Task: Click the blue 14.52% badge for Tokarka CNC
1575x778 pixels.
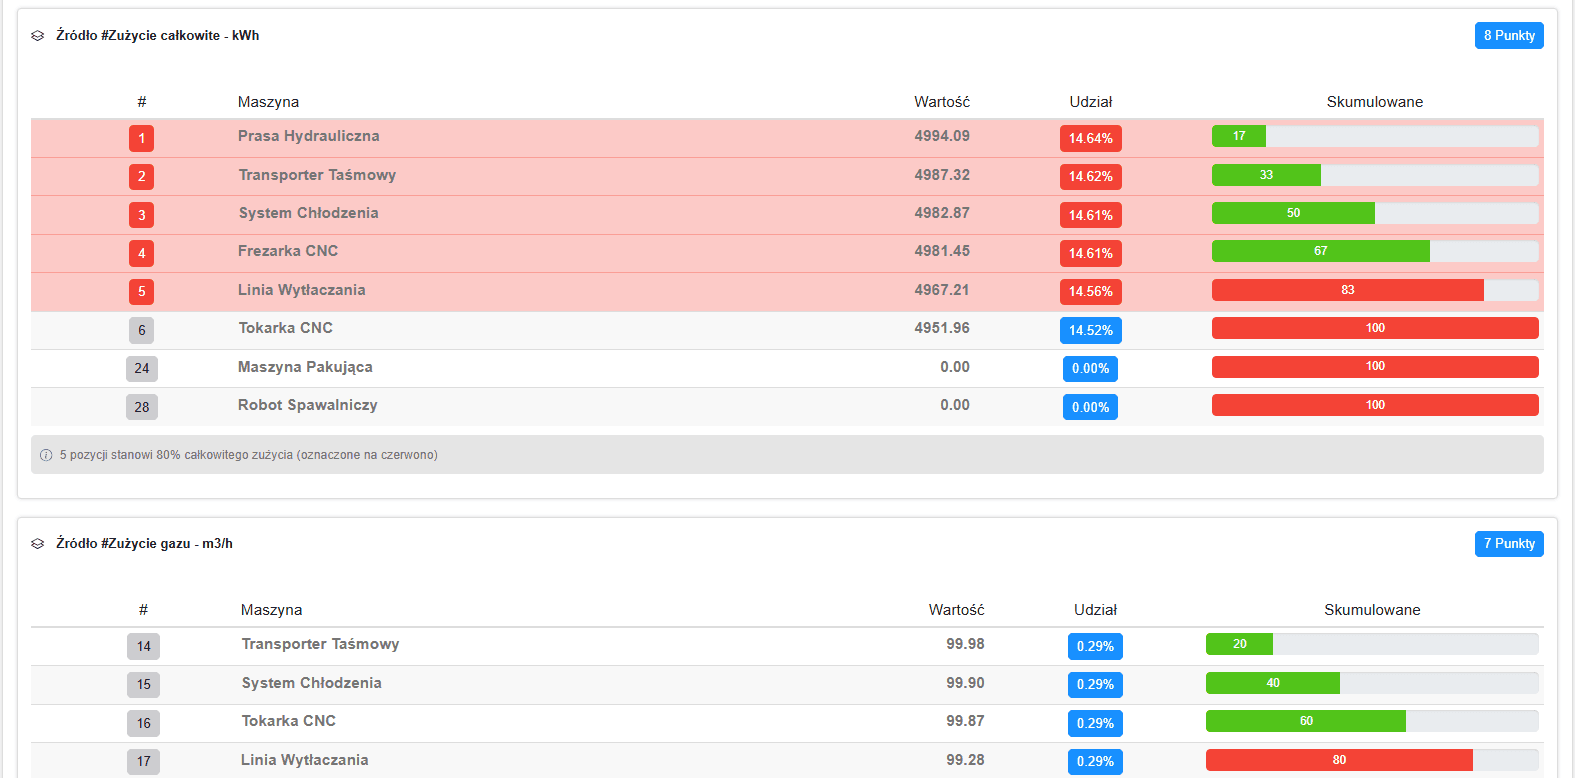Action: [x=1090, y=330]
